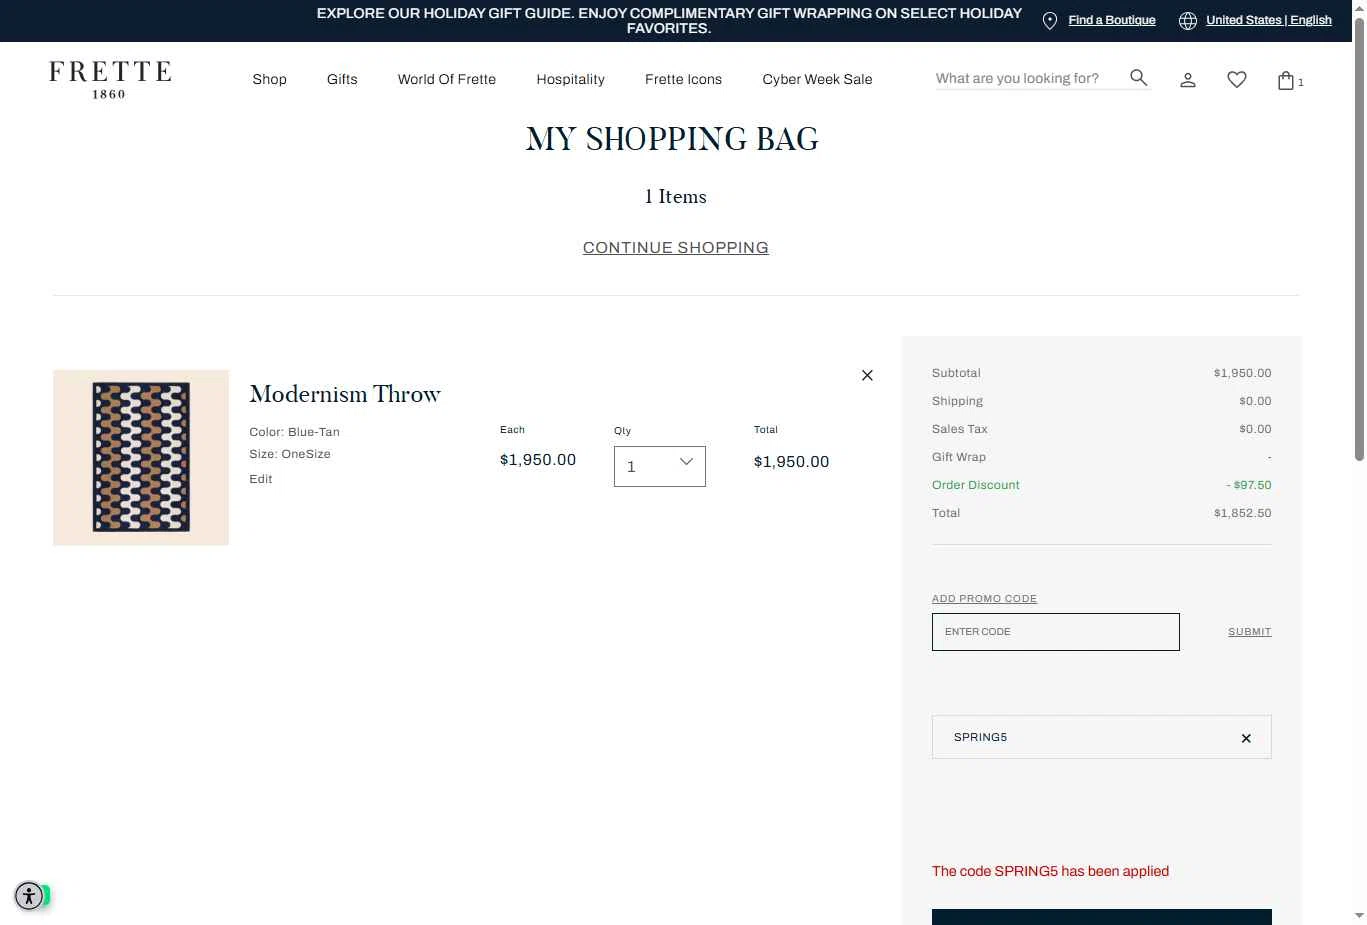
Task: Remove Modernism Throw from the bag
Action: [867, 375]
